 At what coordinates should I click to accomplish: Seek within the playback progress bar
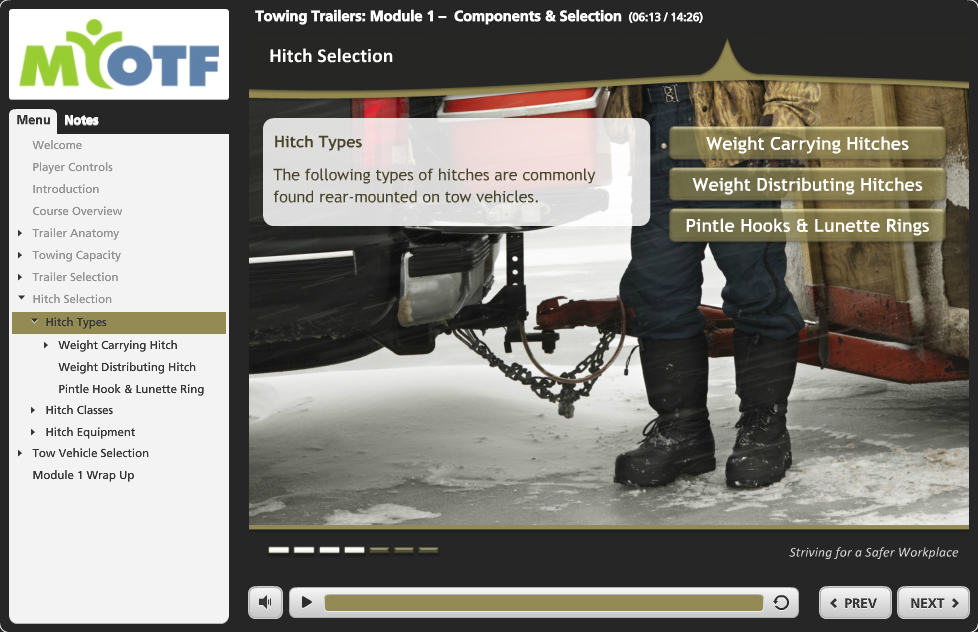click(x=543, y=602)
